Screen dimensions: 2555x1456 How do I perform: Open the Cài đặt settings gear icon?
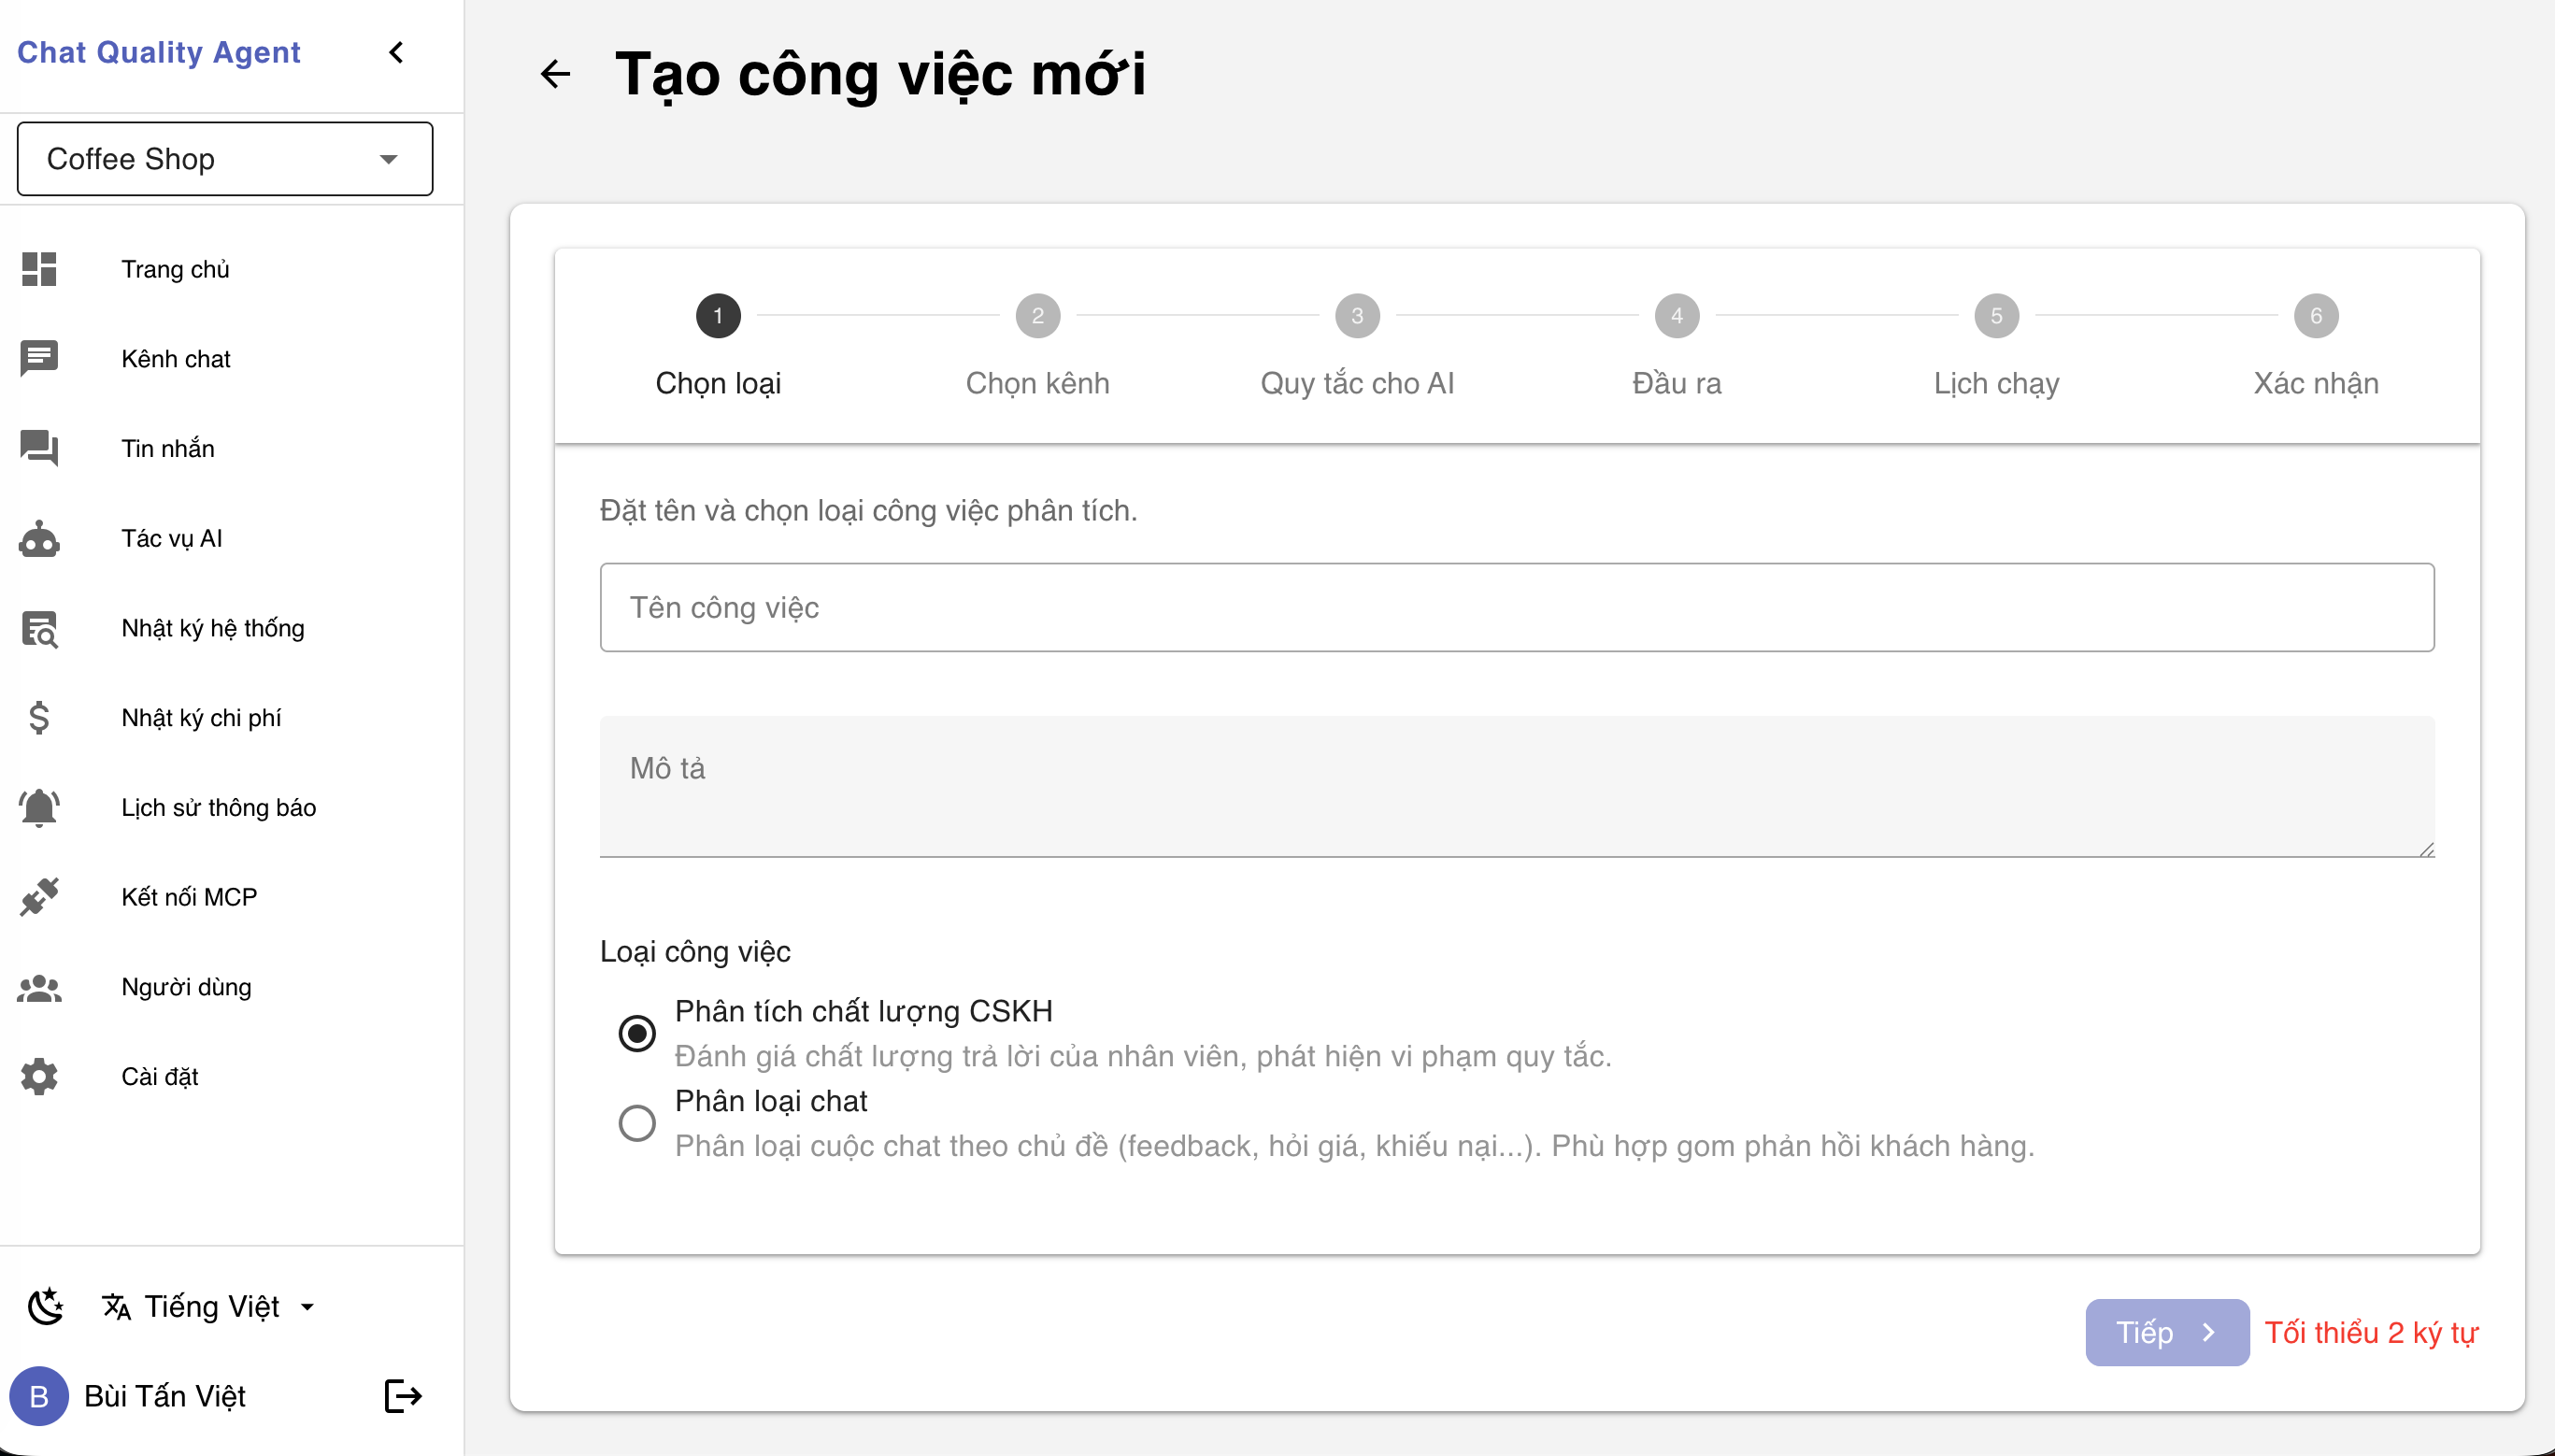[x=39, y=1076]
